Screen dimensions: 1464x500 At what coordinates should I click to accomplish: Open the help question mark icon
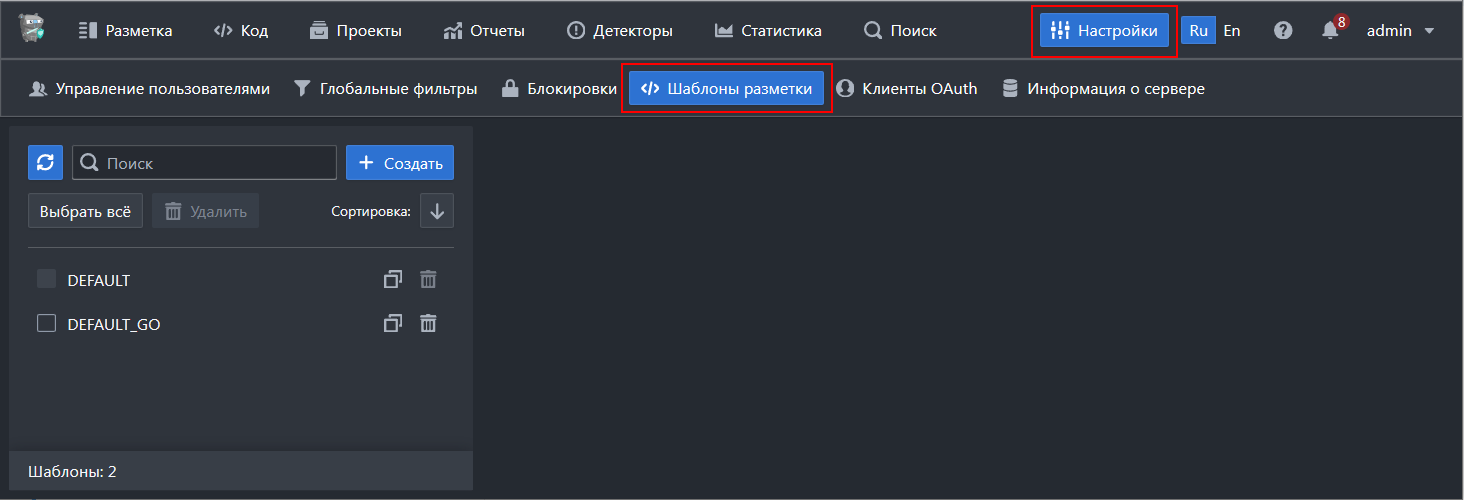(1283, 31)
